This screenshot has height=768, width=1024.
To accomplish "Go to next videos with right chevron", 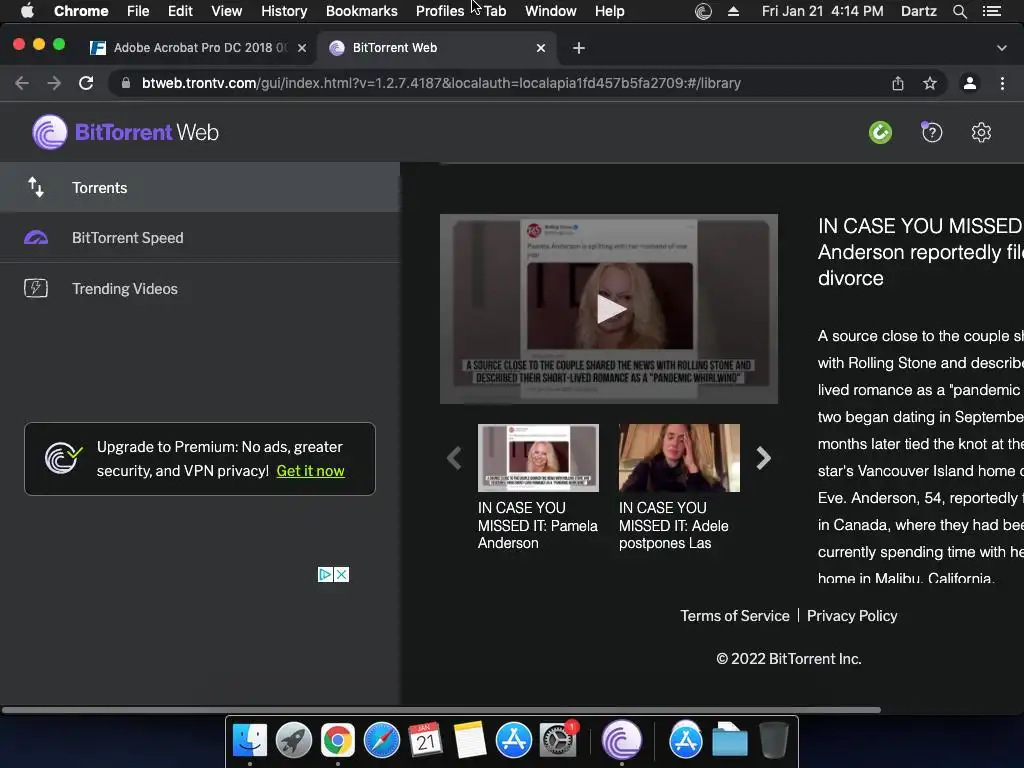I will click(x=763, y=458).
